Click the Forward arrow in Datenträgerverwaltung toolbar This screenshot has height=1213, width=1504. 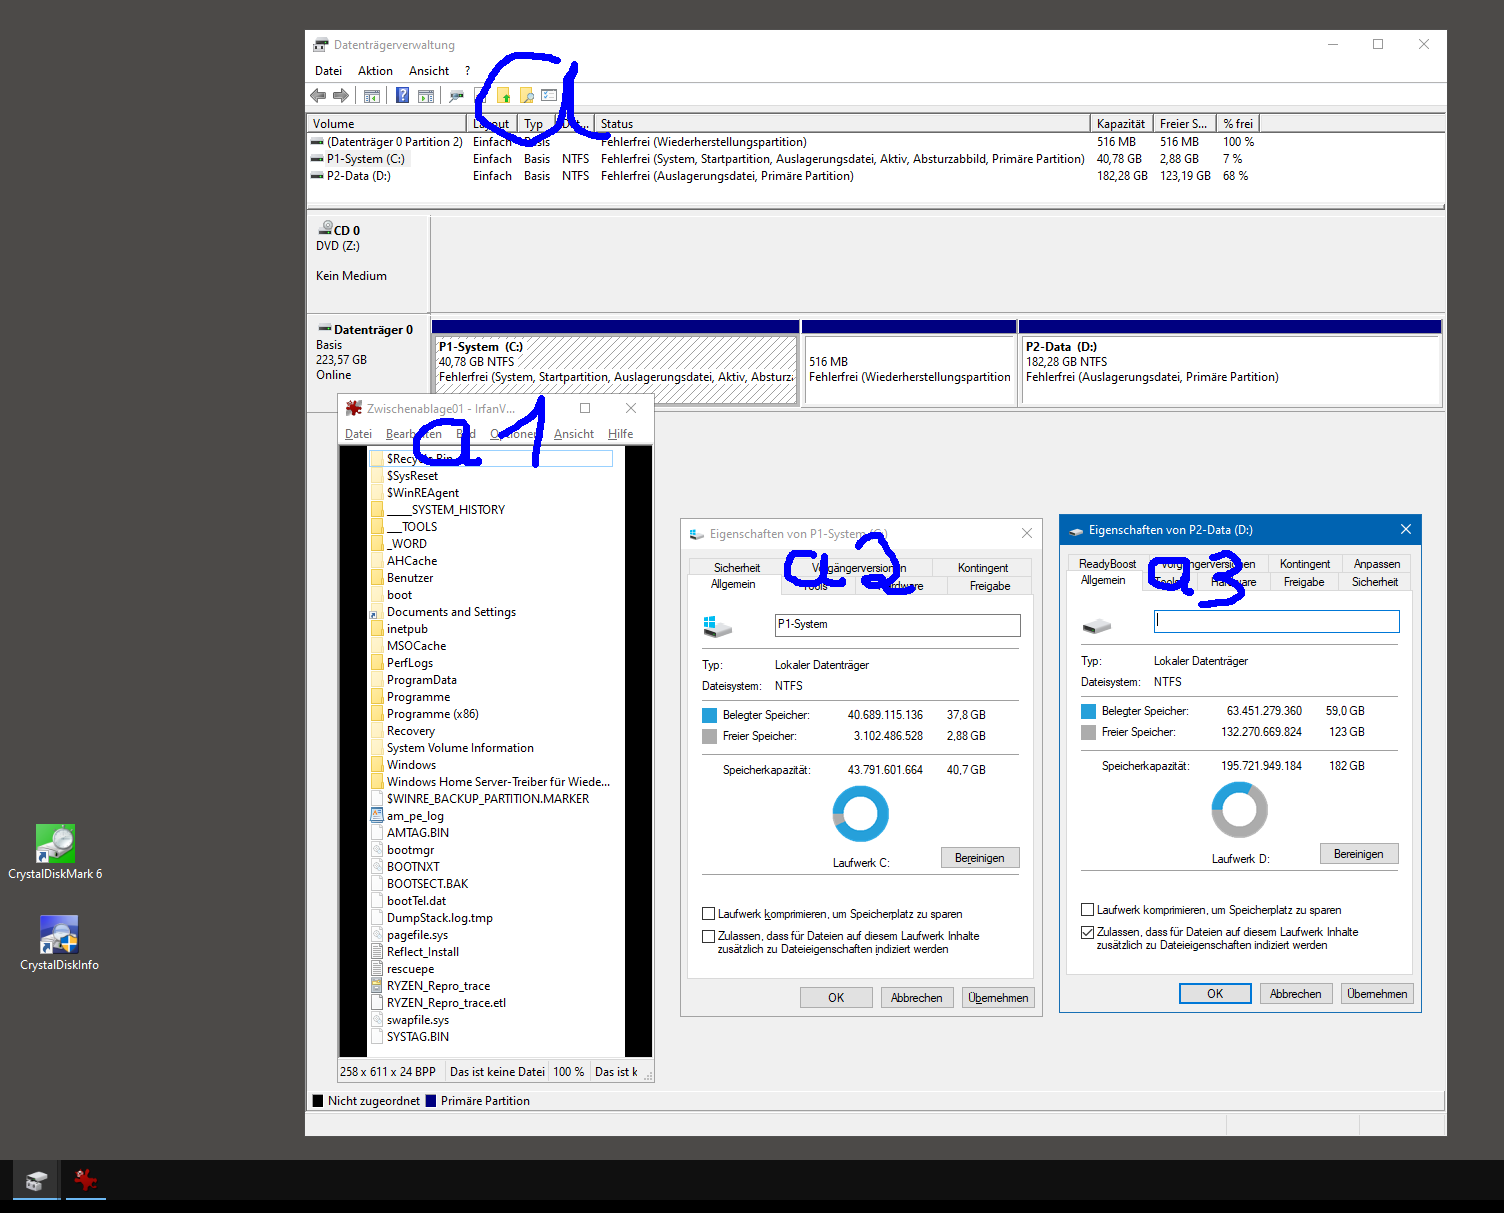[x=341, y=95]
